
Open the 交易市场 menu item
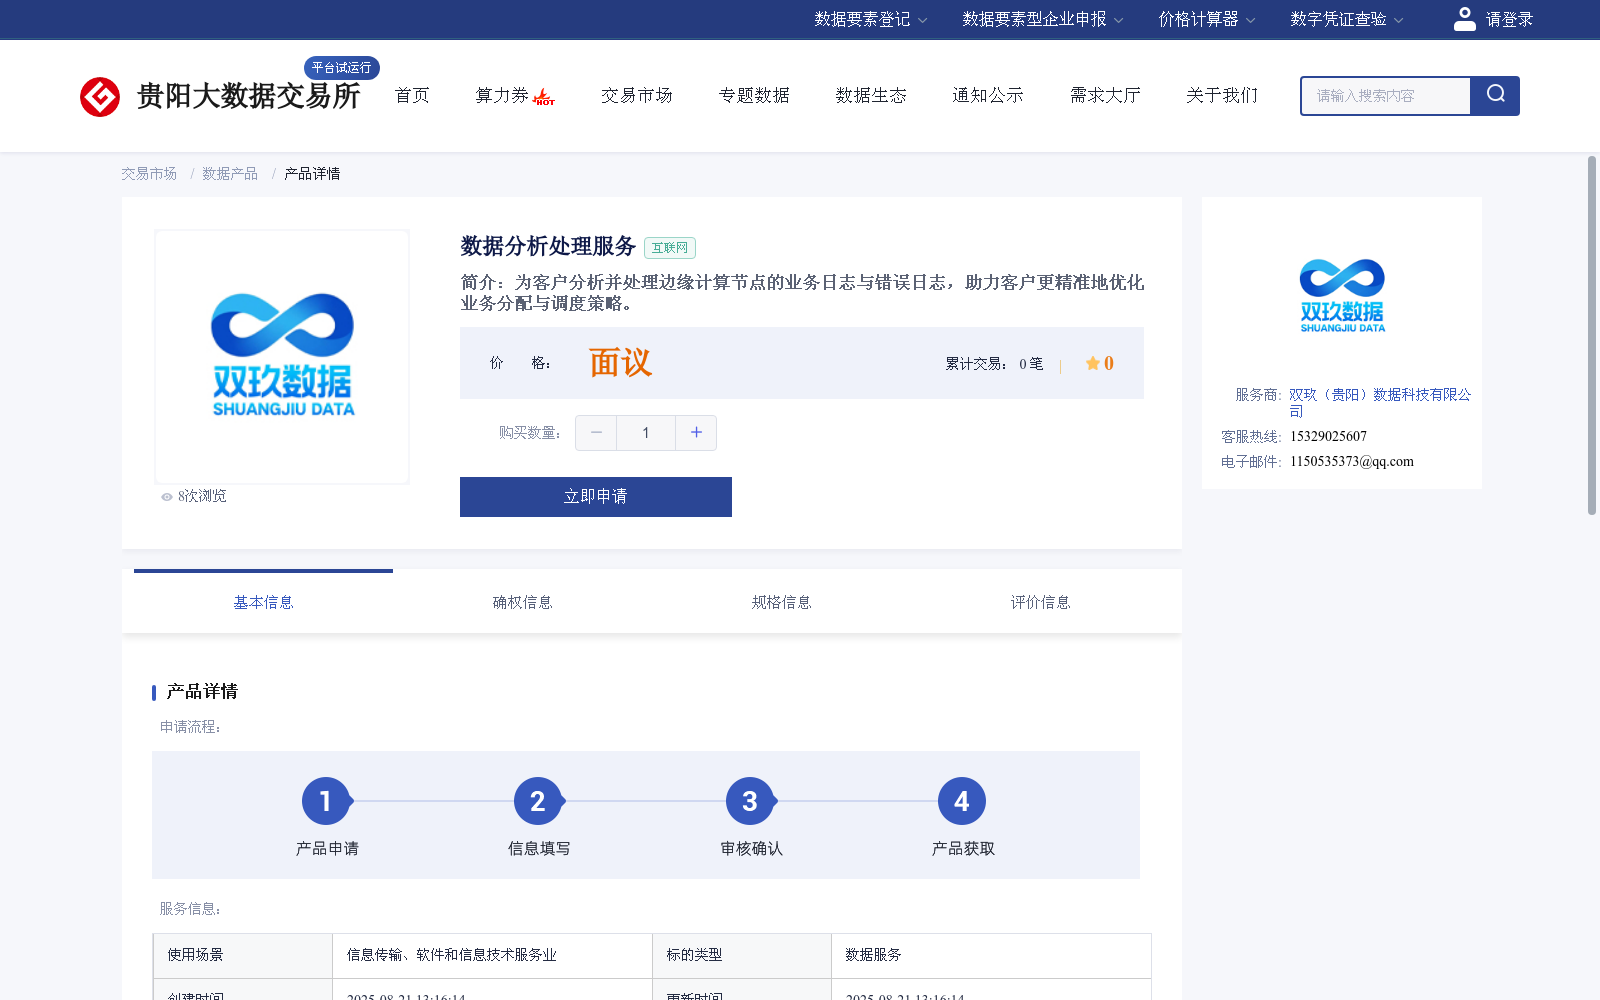tap(637, 95)
